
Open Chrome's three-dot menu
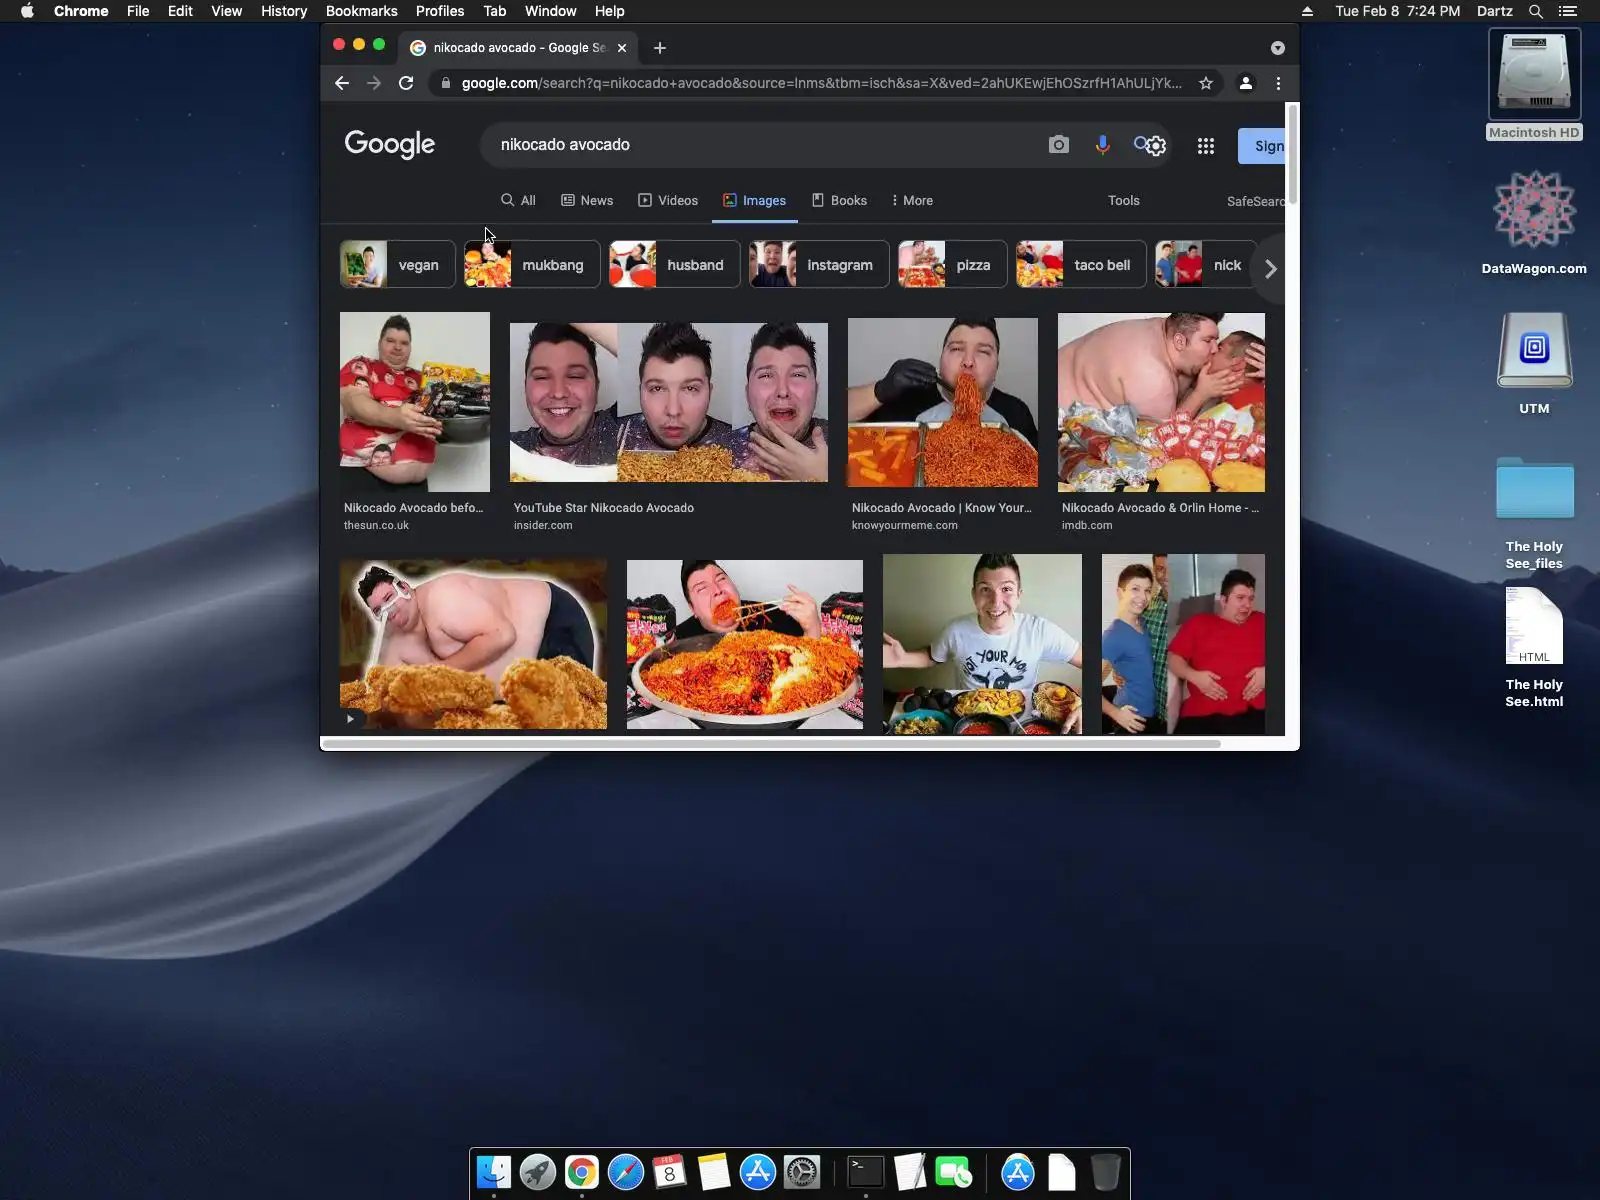1278,83
